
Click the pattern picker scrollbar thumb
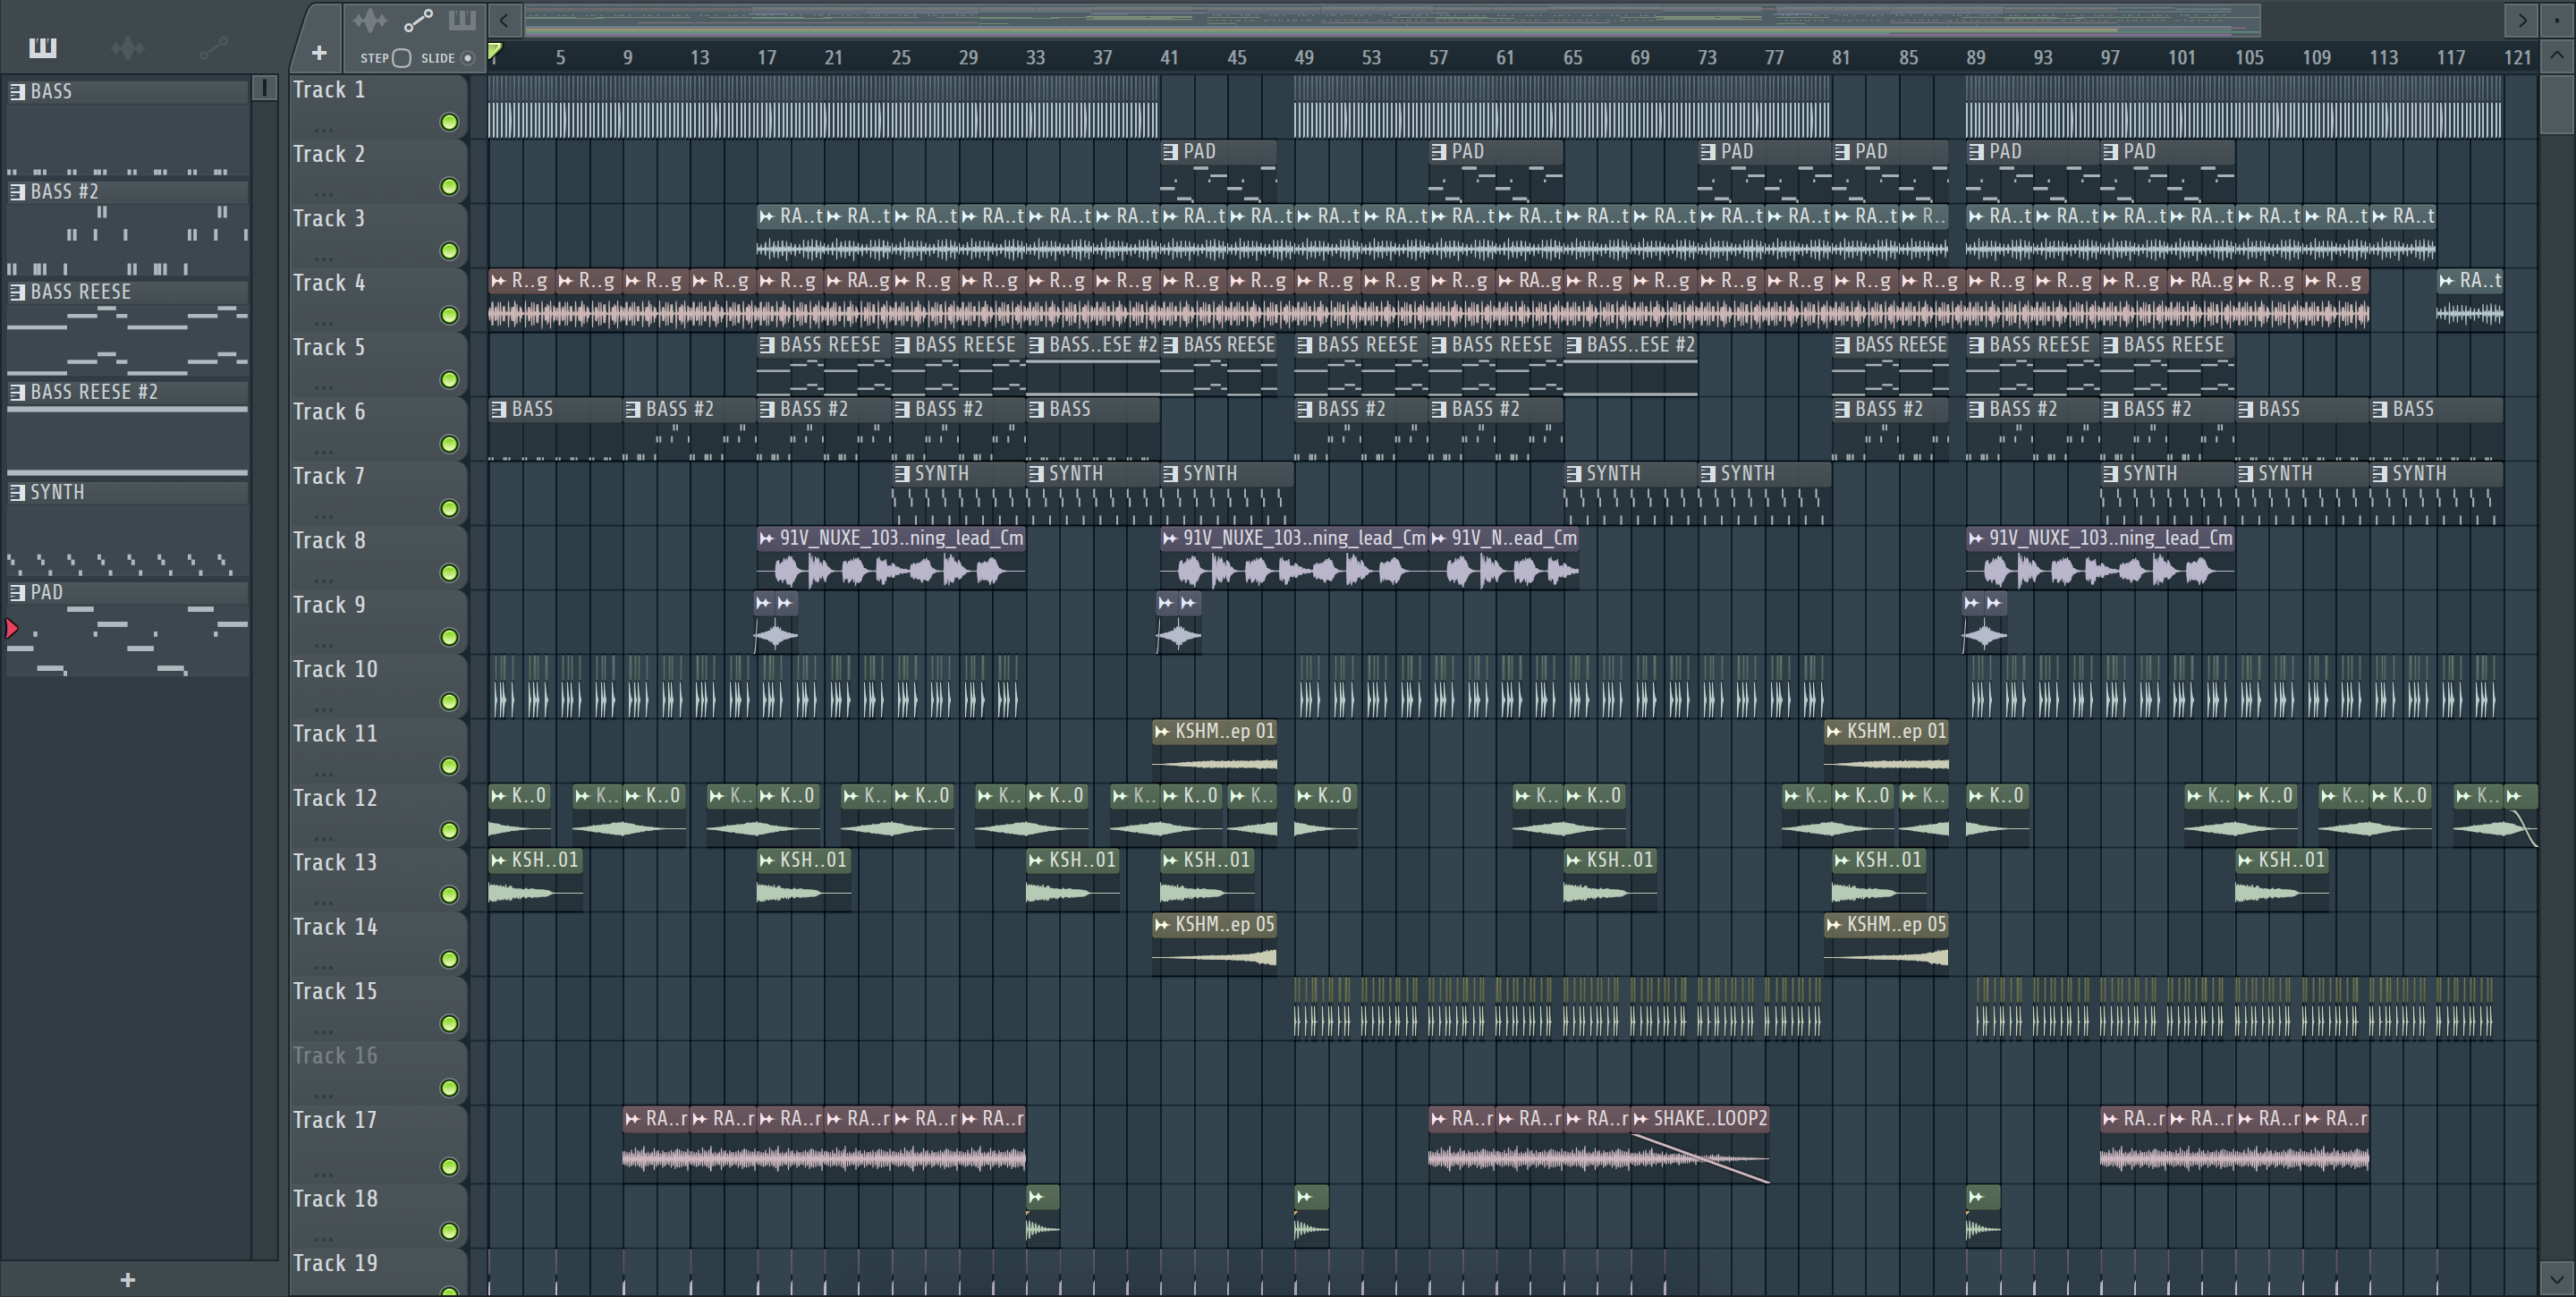(264, 88)
